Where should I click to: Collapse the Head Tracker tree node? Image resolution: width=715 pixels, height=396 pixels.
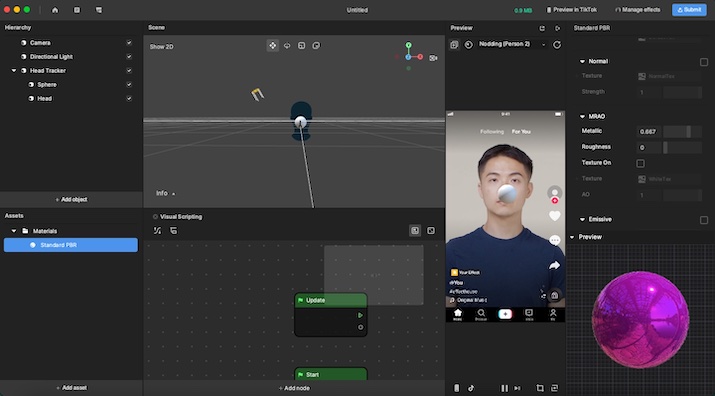pyautogui.click(x=14, y=71)
